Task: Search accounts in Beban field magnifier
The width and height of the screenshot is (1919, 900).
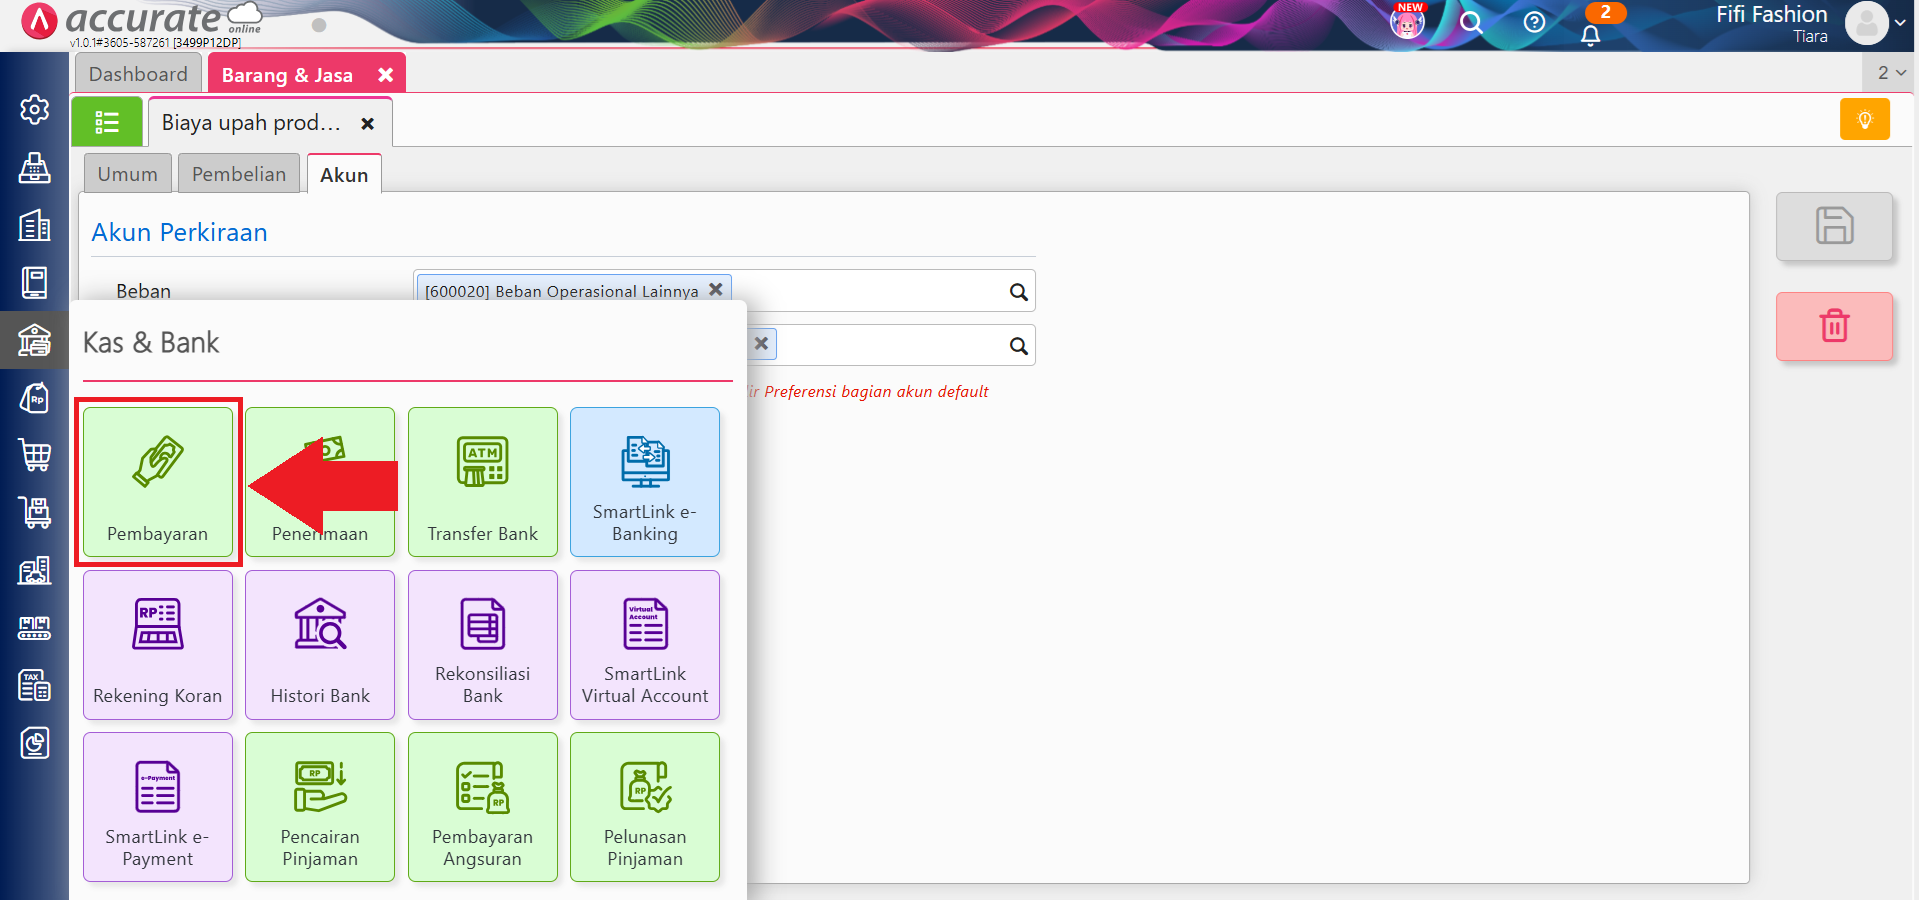Action: (1018, 292)
